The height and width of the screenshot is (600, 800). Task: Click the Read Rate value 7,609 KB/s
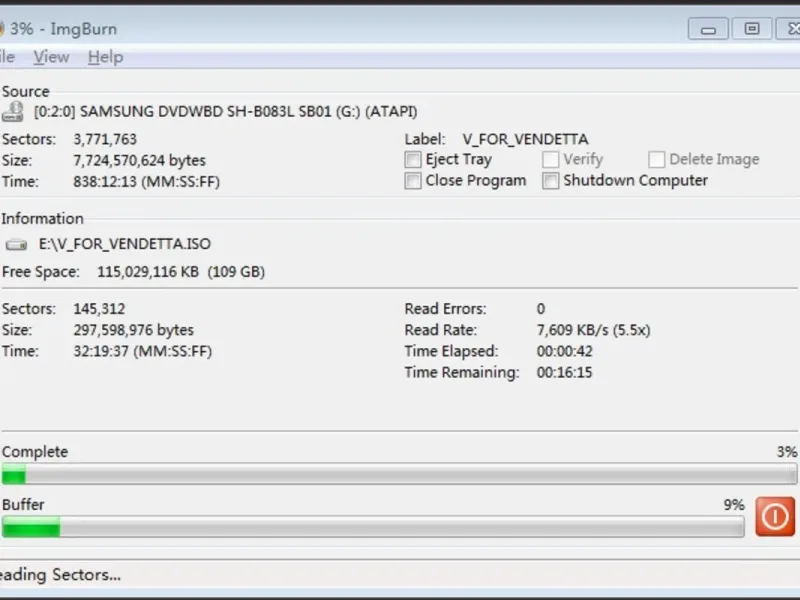click(x=593, y=330)
